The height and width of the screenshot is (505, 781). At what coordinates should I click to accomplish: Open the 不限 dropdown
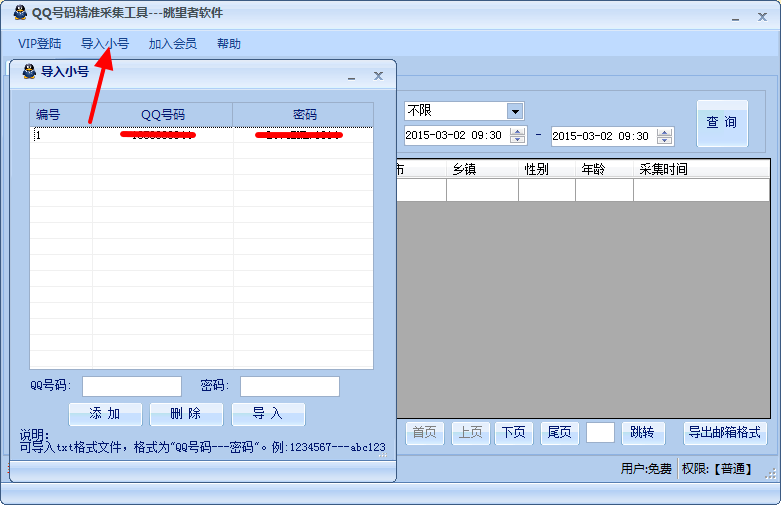[515, 111]
